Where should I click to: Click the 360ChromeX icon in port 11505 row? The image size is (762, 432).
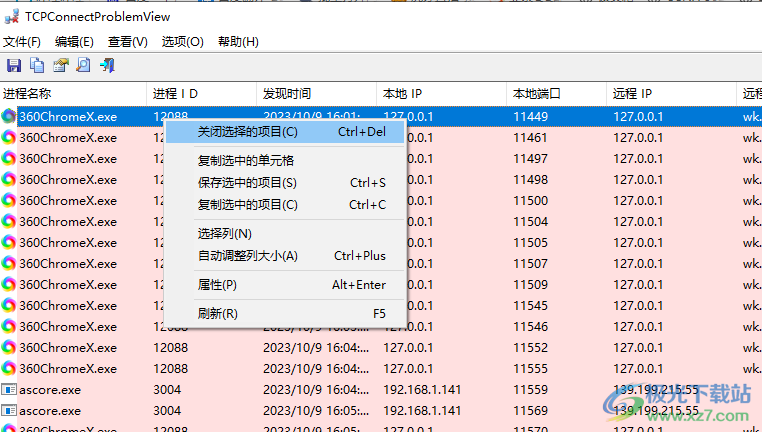coord(8,242)
